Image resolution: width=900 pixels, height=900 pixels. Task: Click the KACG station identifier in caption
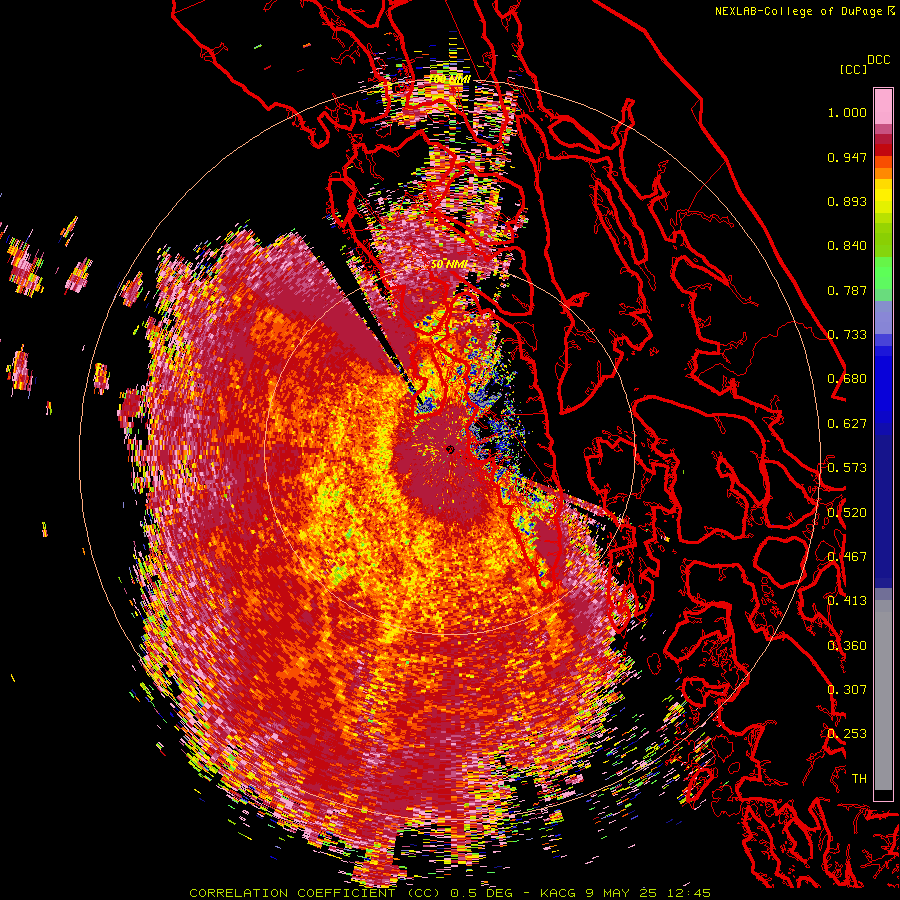(557, 893)
